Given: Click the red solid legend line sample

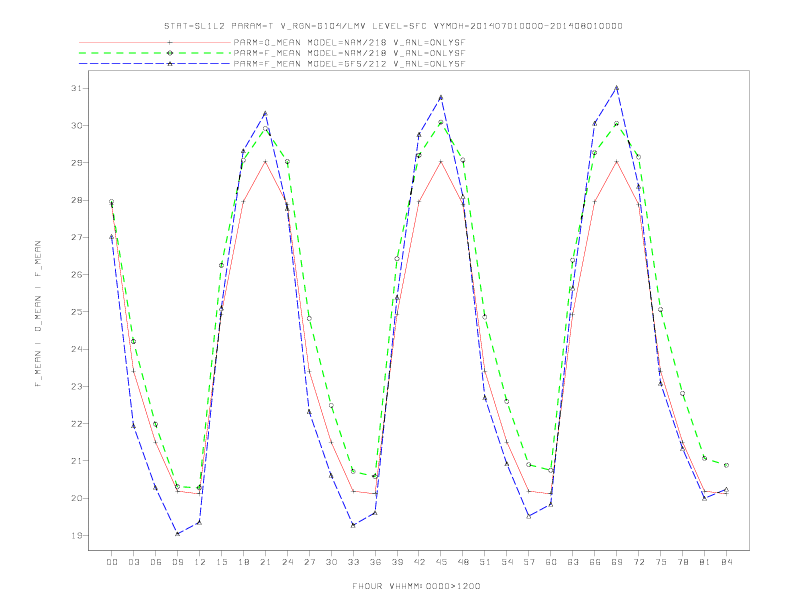Looking at the screenshot, I should point(155,42).
